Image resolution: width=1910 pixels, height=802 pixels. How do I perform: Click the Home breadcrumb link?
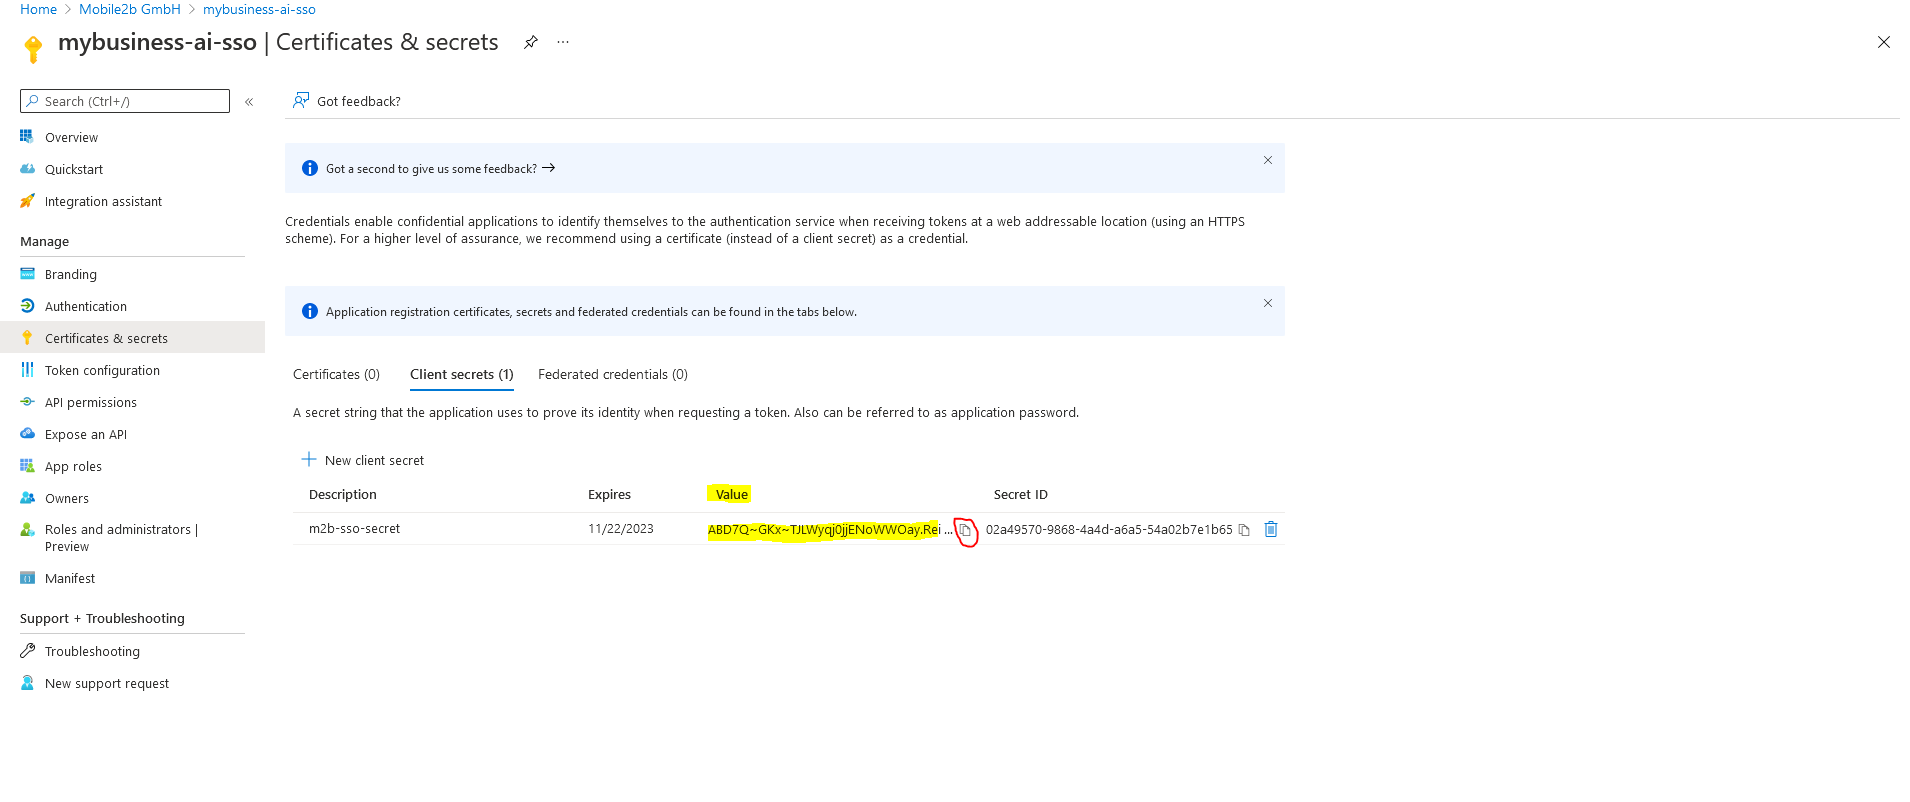(38, 9)
